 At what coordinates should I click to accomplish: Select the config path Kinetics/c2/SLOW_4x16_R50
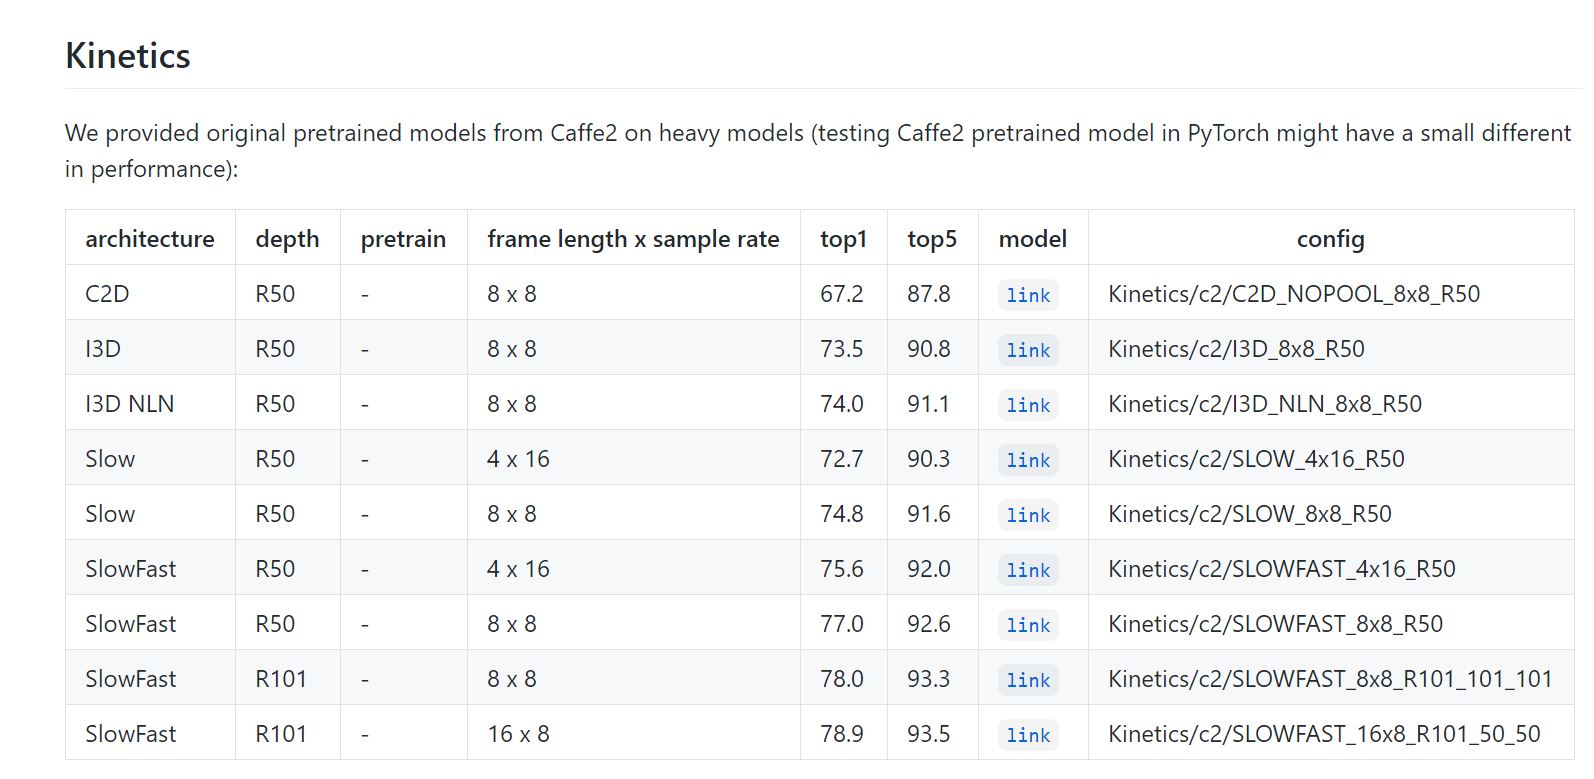(x=1255, y=458)
